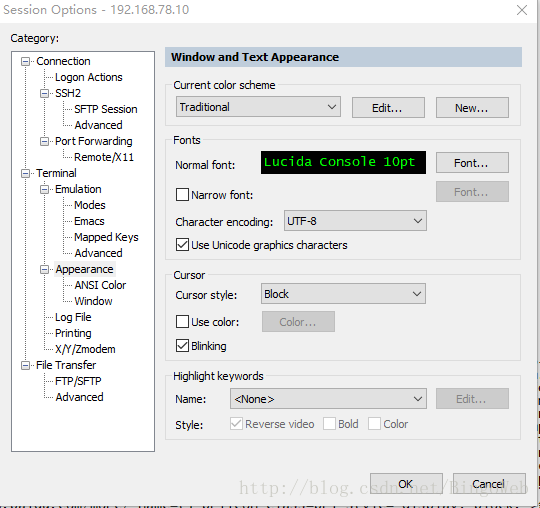The height and width of the screenshot is (508, 540).
Task: Open the Normal font Font dialog
Action: tap(472, 163)
